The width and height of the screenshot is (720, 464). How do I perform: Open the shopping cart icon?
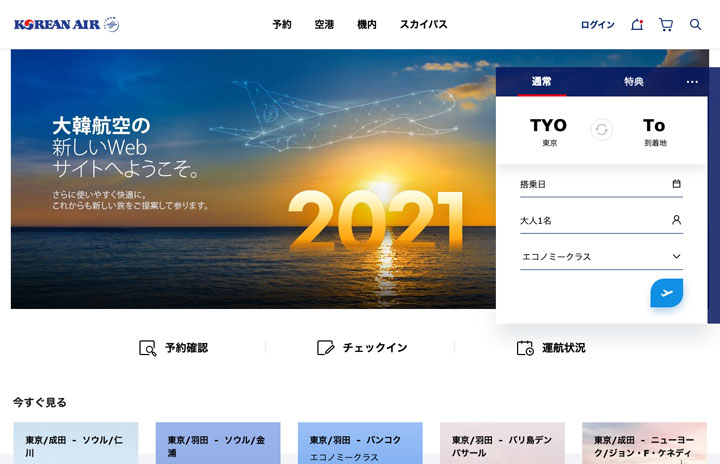pyautogui.click(x=666, y=24)
